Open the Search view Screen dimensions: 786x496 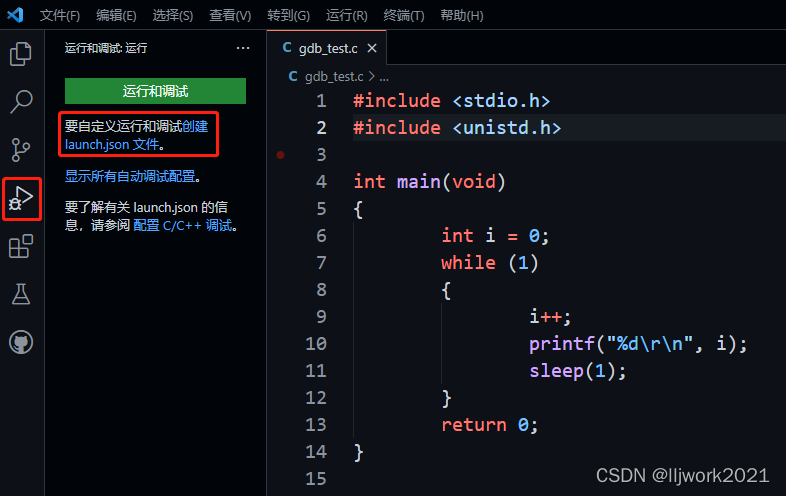[21, 102]
